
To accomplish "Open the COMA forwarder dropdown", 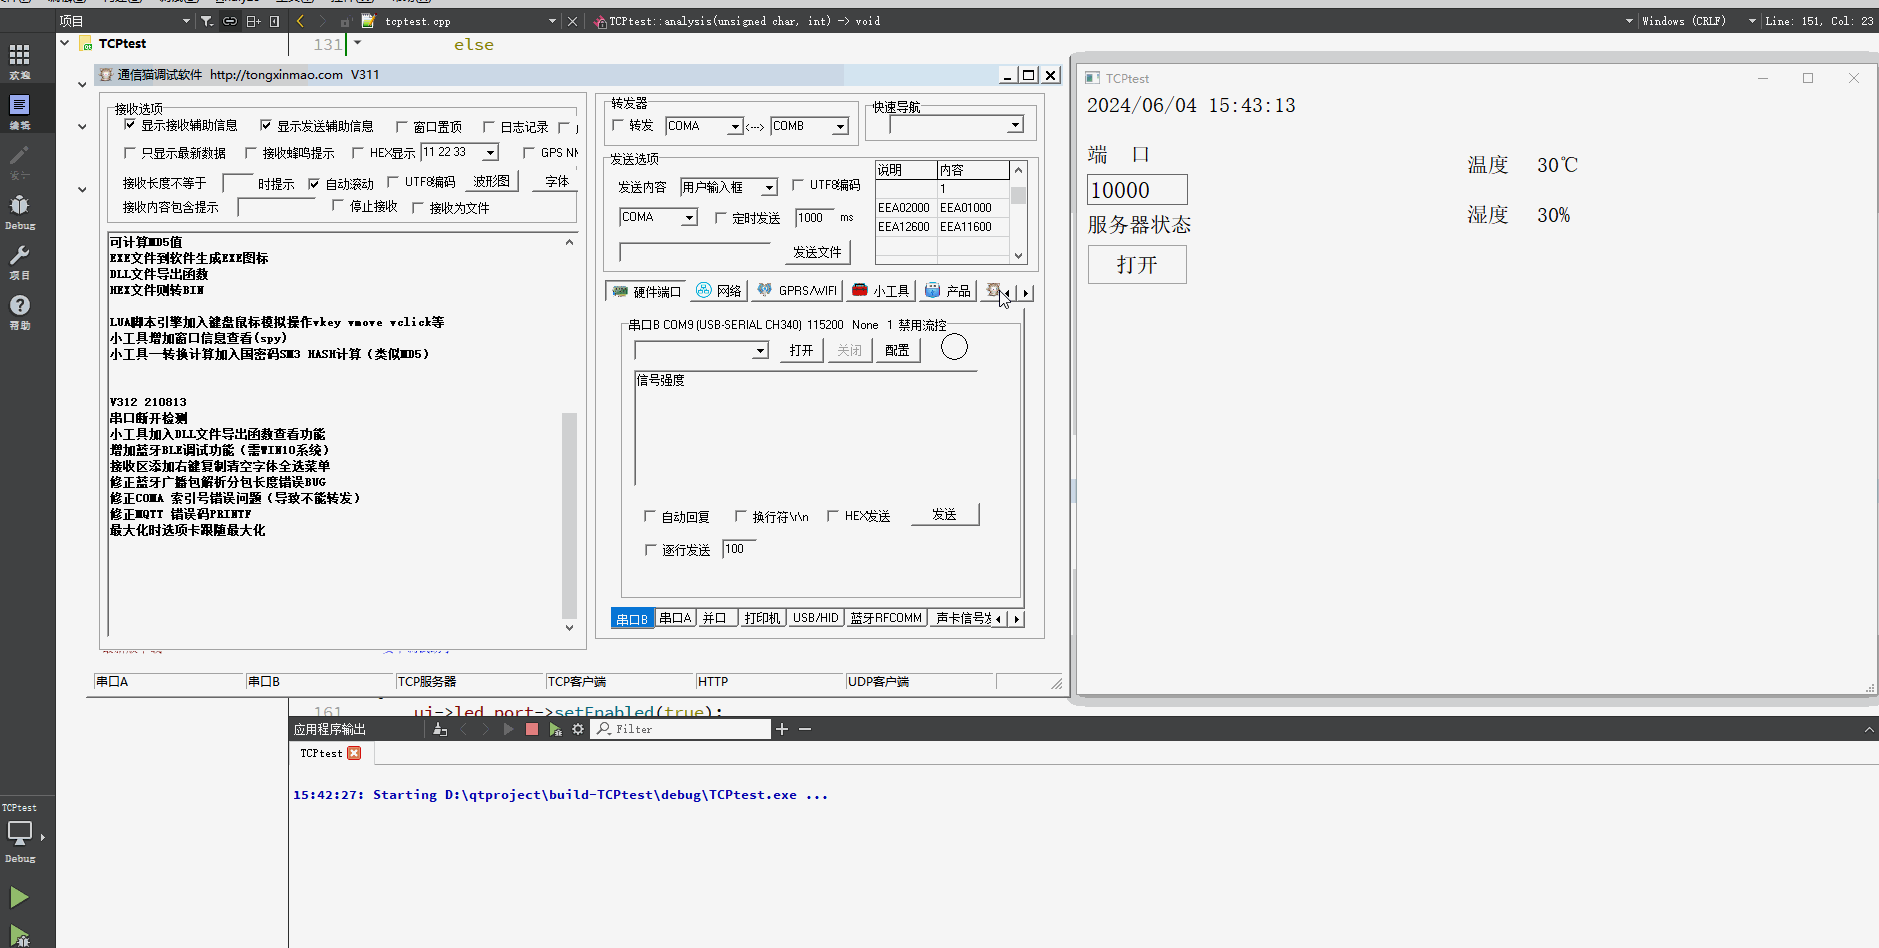I will pos(735,126).
